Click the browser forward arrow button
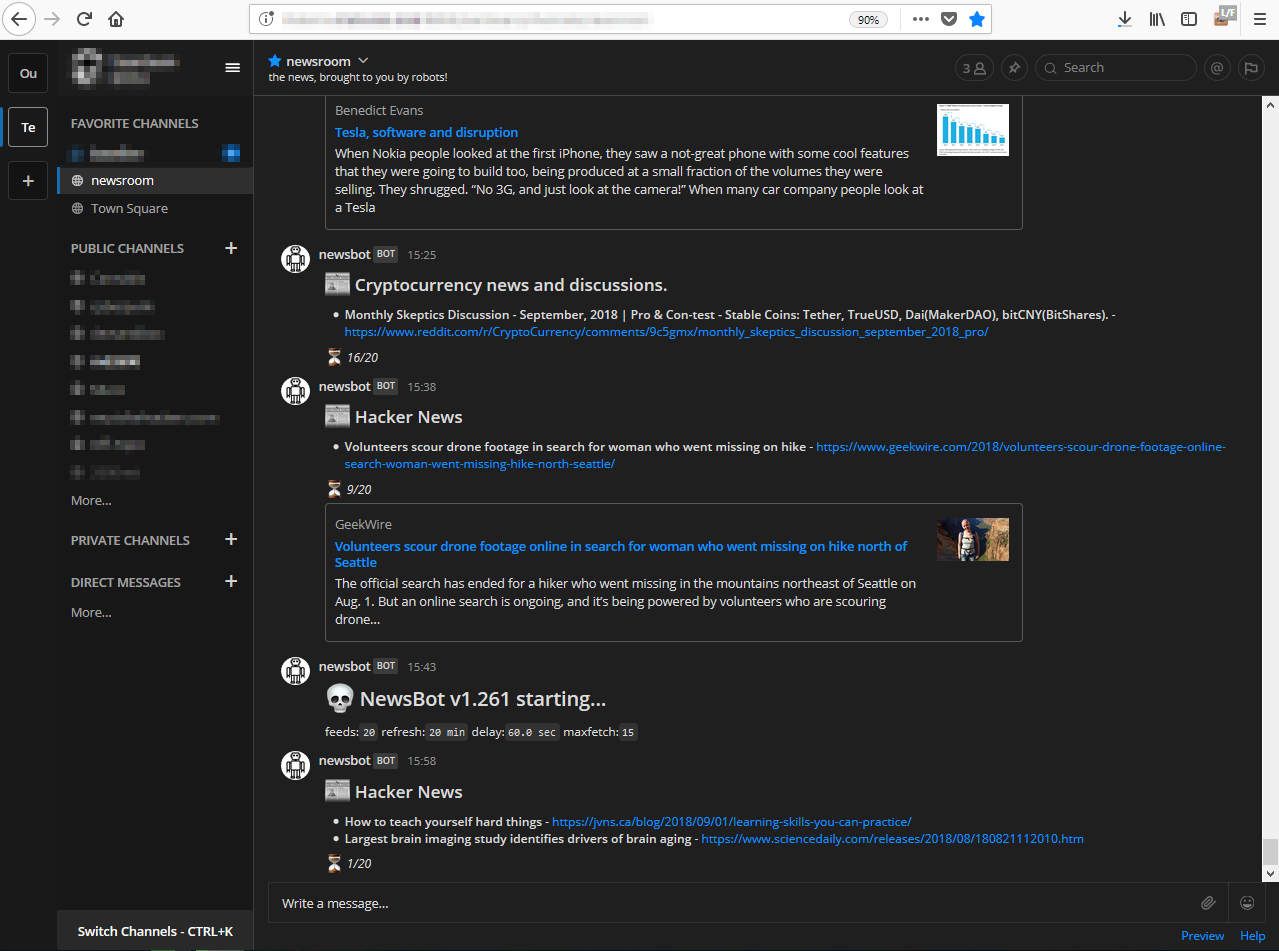 click(53, 18)
